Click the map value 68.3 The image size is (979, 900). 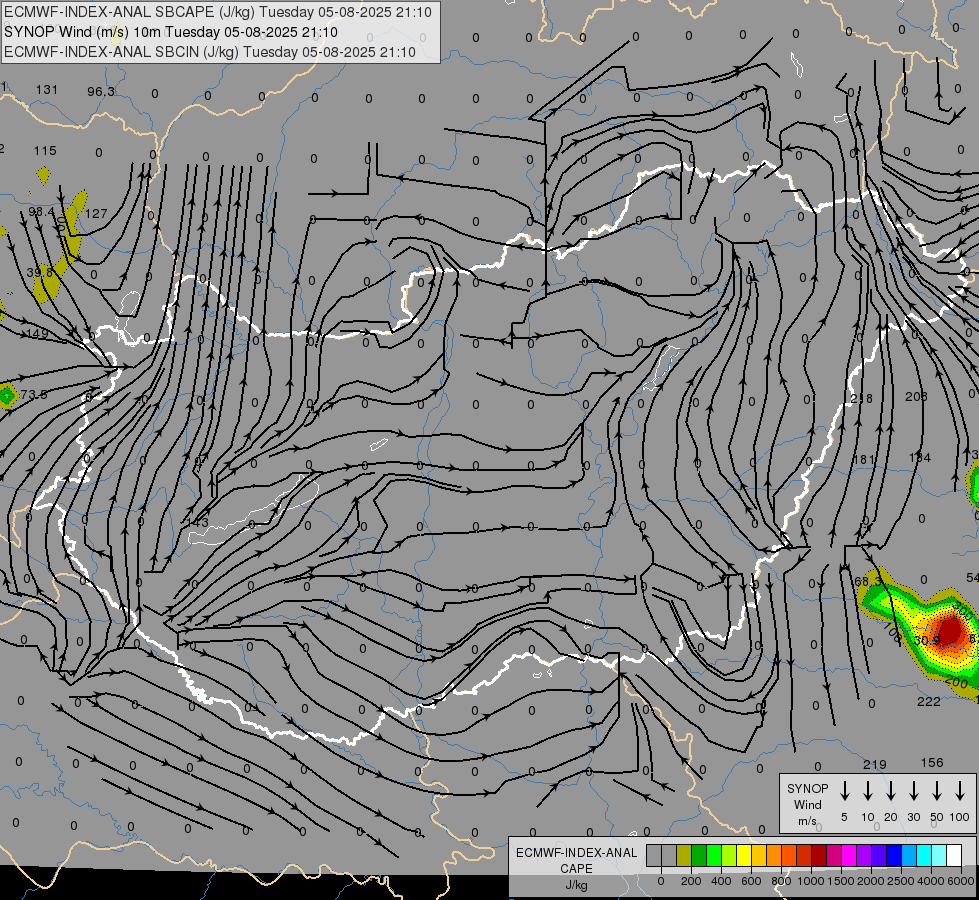tap(868, 581)
